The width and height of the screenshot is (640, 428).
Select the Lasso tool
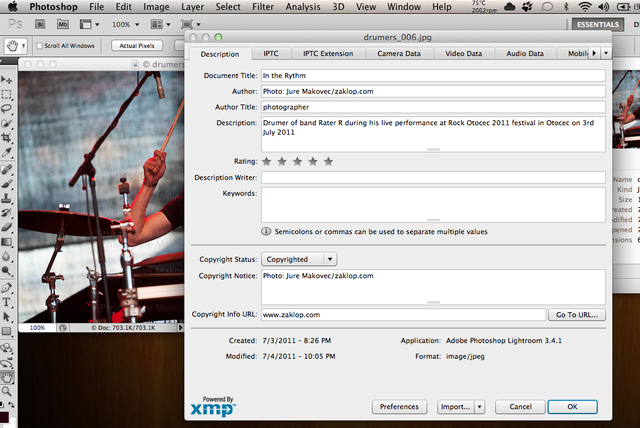tap(6, 109)
